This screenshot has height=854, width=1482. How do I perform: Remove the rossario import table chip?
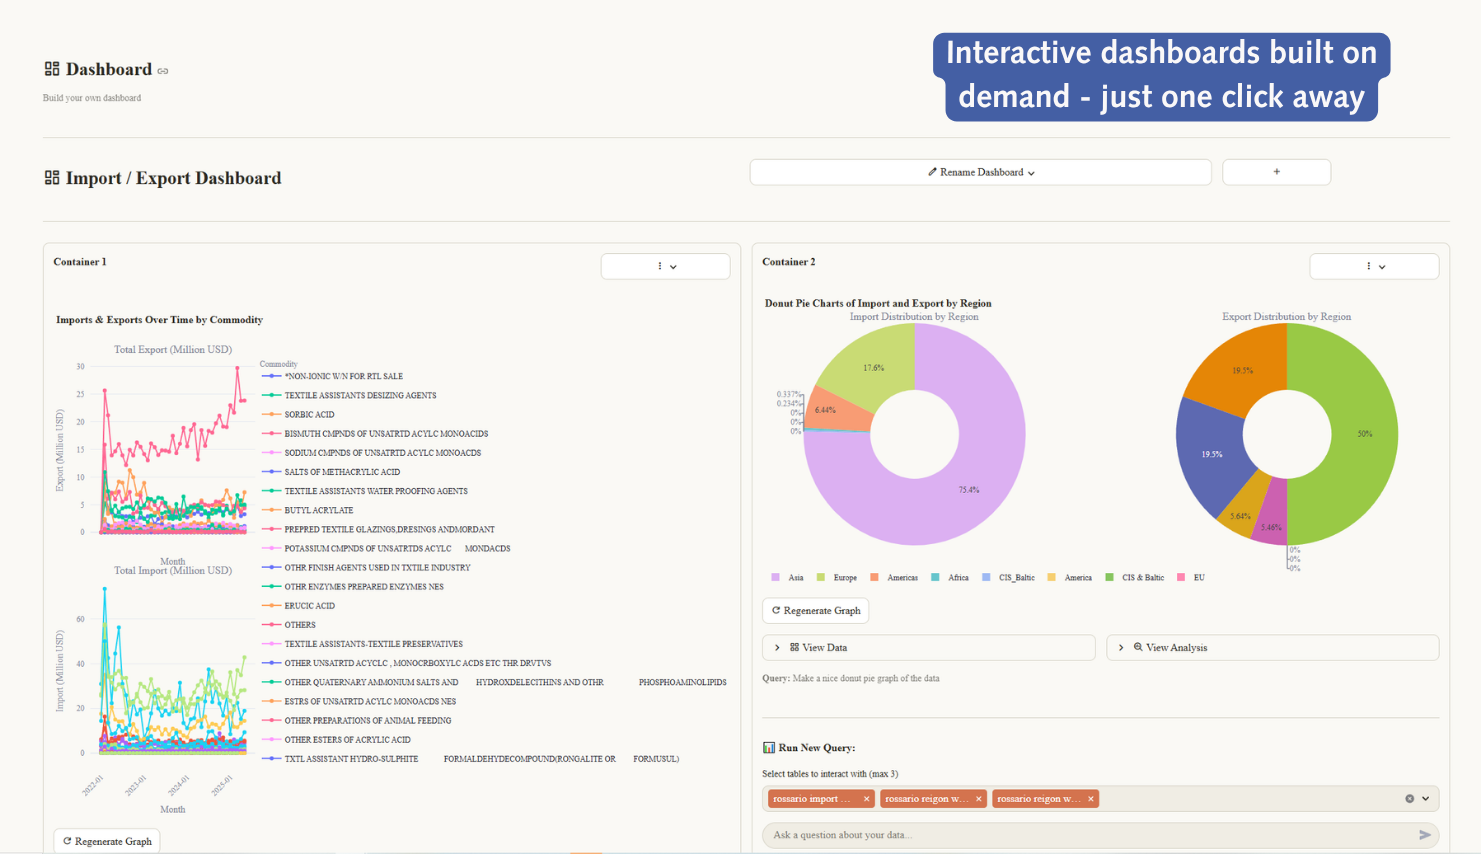pos(866,799)
